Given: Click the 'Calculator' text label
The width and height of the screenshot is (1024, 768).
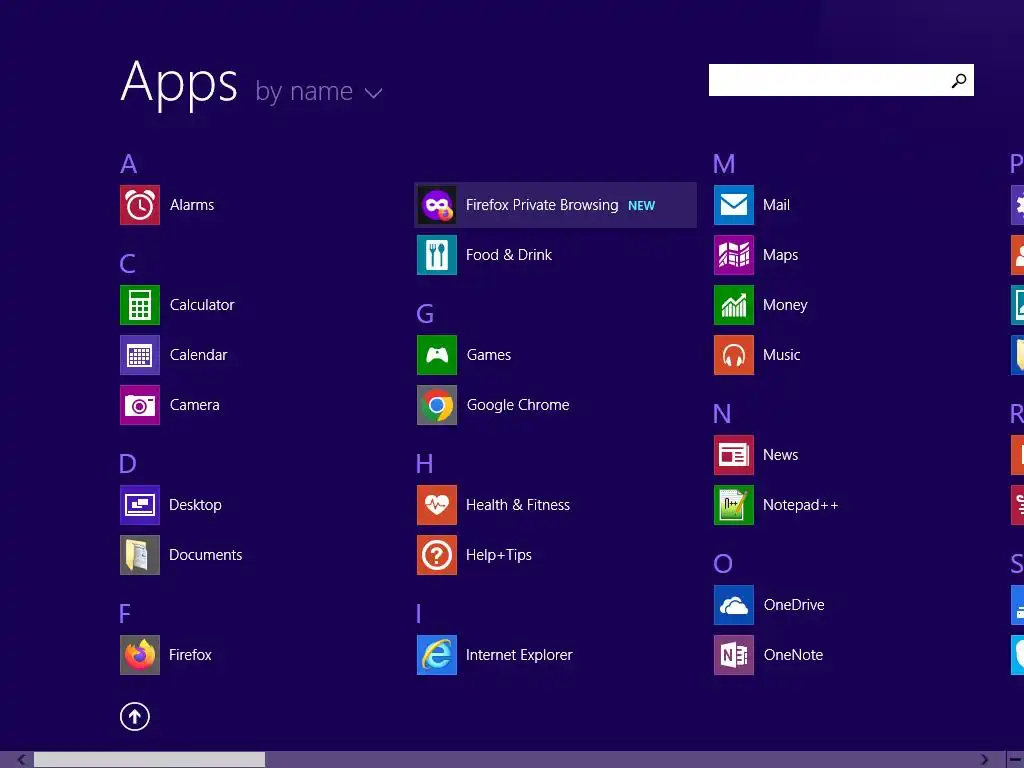Looking at the screenshot, I should tap(202, 305).
